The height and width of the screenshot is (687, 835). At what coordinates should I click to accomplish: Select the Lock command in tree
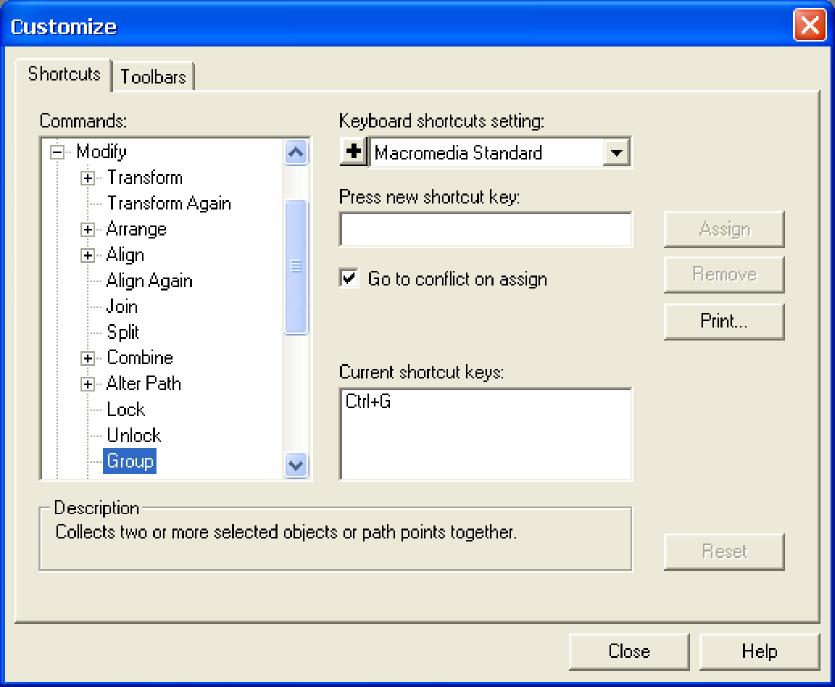[x=125, y=410]
